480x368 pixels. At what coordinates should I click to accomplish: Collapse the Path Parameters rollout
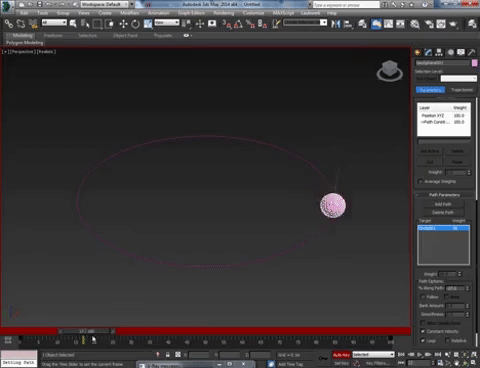[x=444, y=195]
